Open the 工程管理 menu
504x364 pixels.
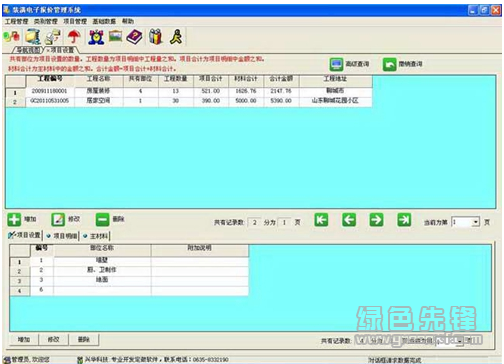[16, 21]
